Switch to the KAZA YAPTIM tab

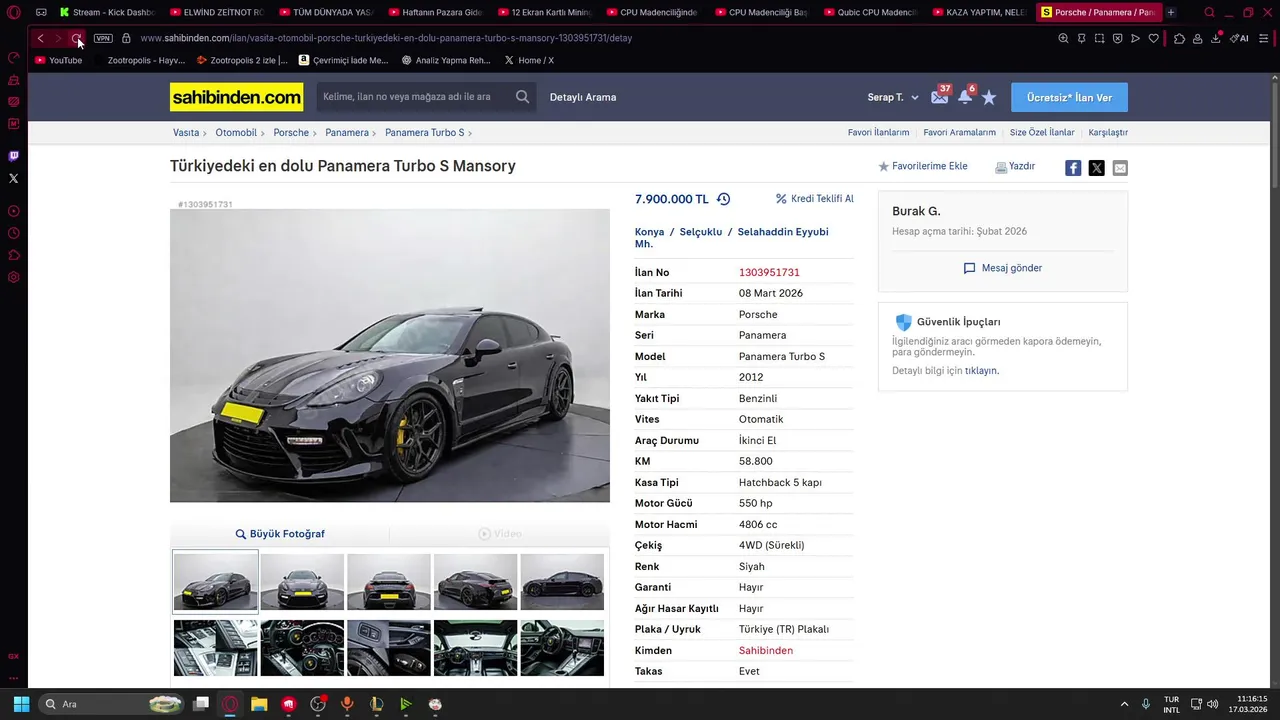tap(979, 12)
